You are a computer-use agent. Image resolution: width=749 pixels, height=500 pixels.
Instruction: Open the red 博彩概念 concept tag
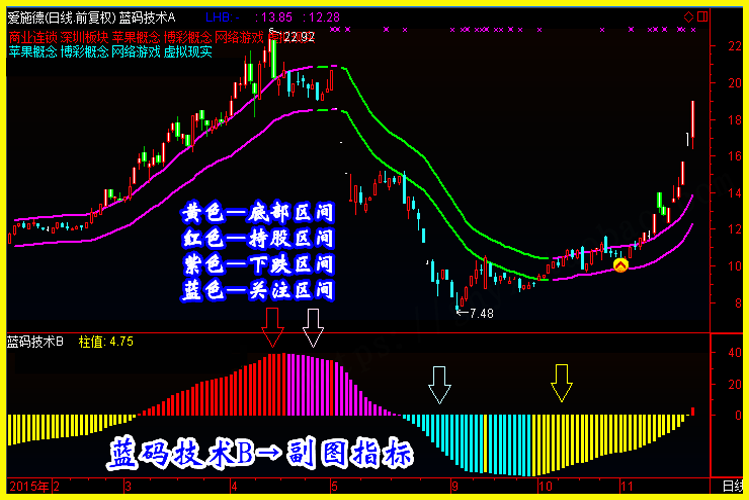coord(188,37)
